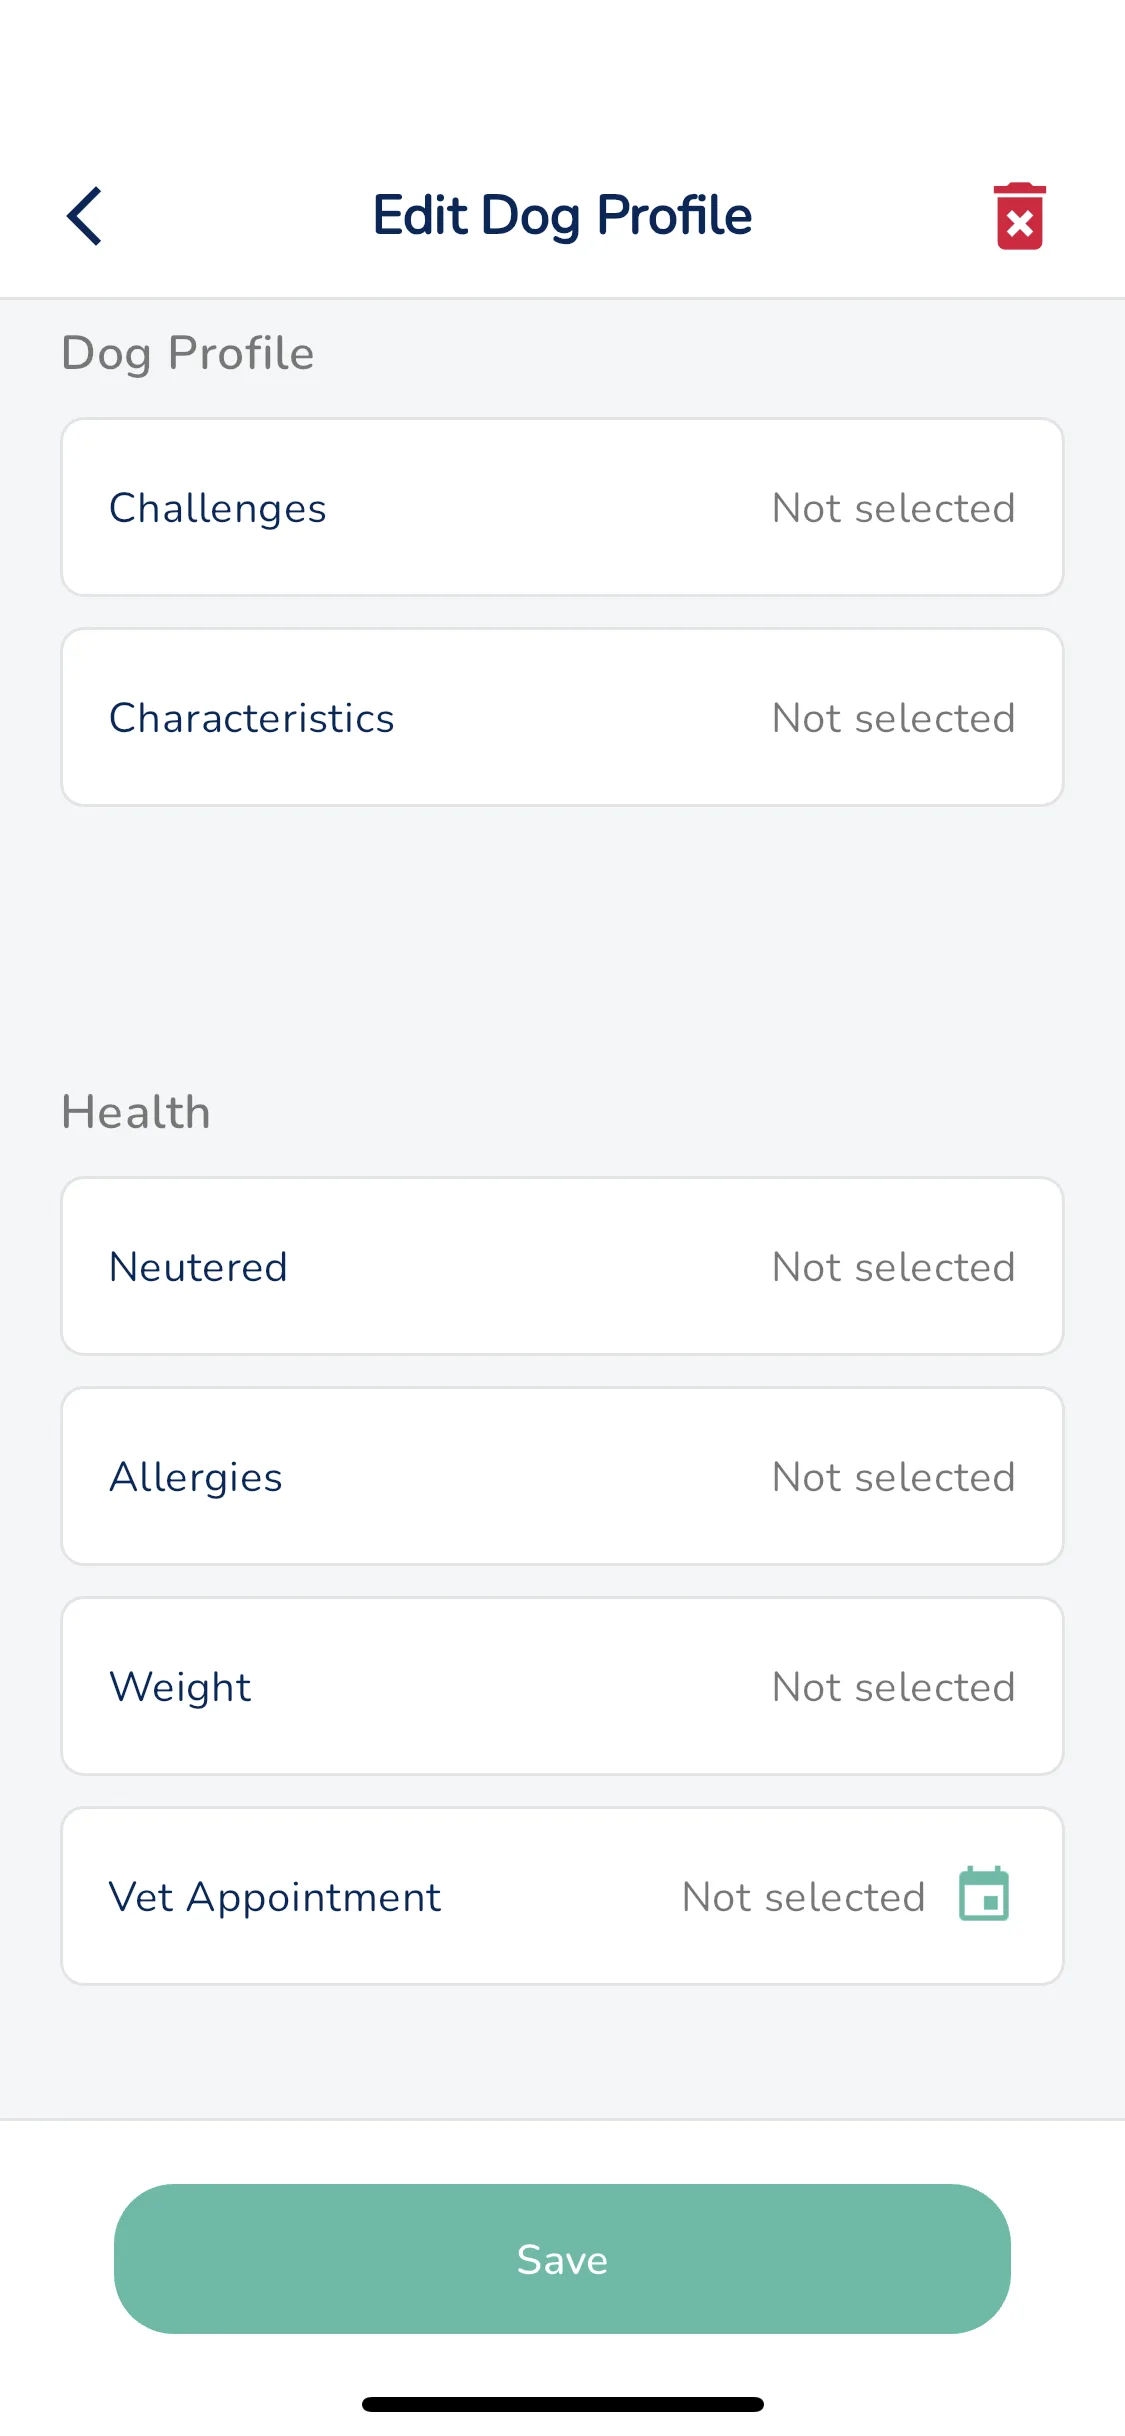Tap Not selected next to Weight
Viewport: 1125px width, 2436px height.
pos(894,1687)
